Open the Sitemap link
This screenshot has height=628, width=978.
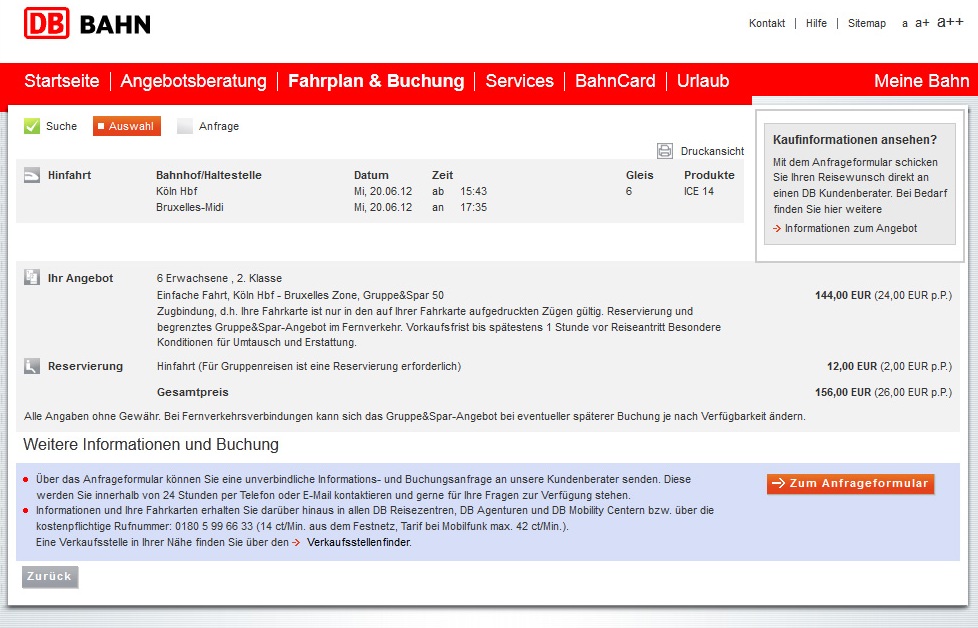[867, 23]
